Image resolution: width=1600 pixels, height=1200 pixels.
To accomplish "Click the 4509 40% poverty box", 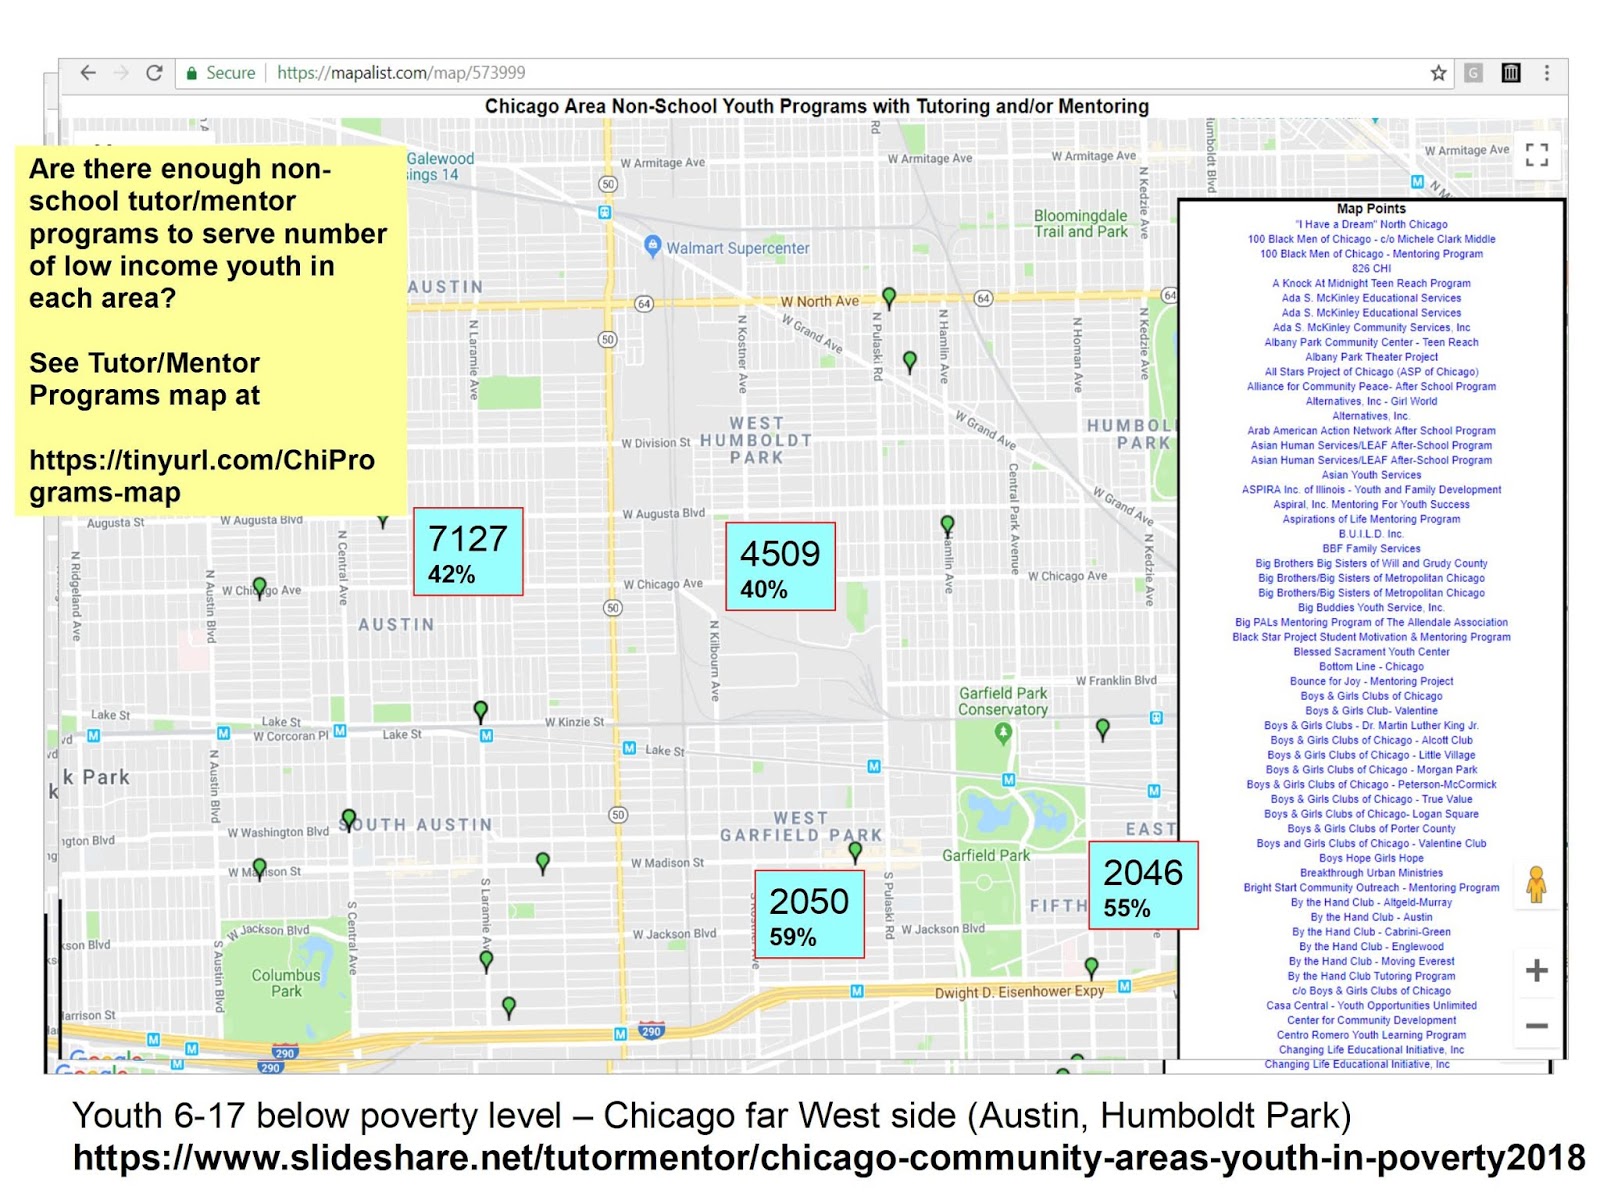I will click(780, 566).
